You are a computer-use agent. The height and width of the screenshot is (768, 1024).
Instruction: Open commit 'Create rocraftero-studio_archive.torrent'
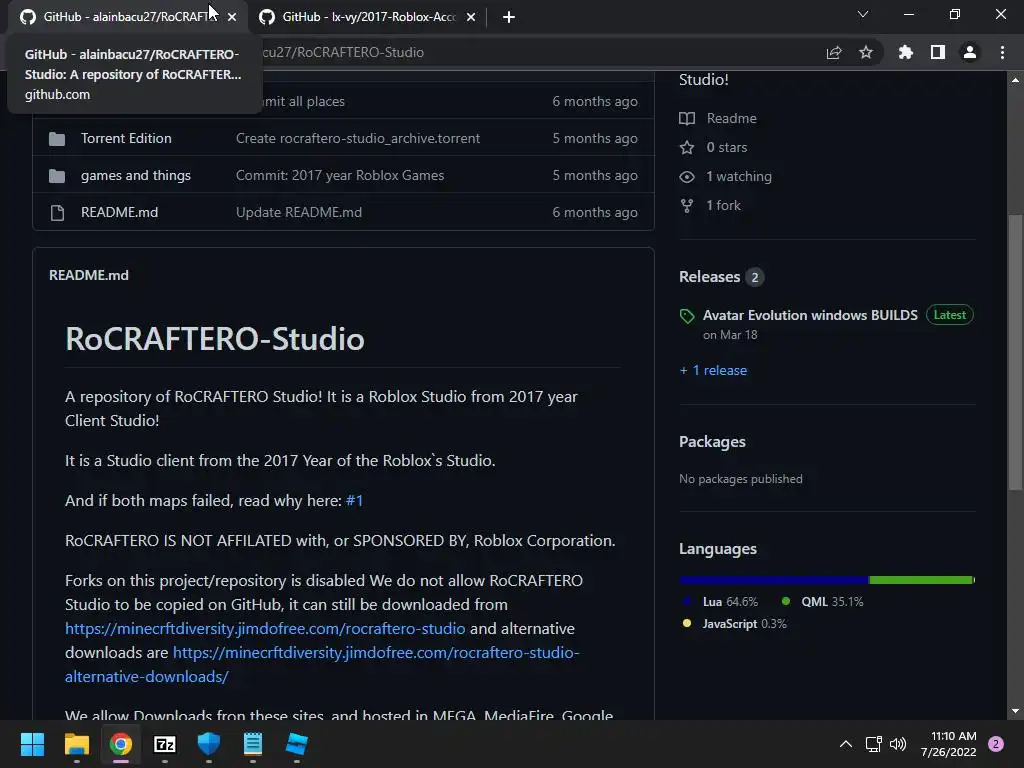click(x=358, y=138)
